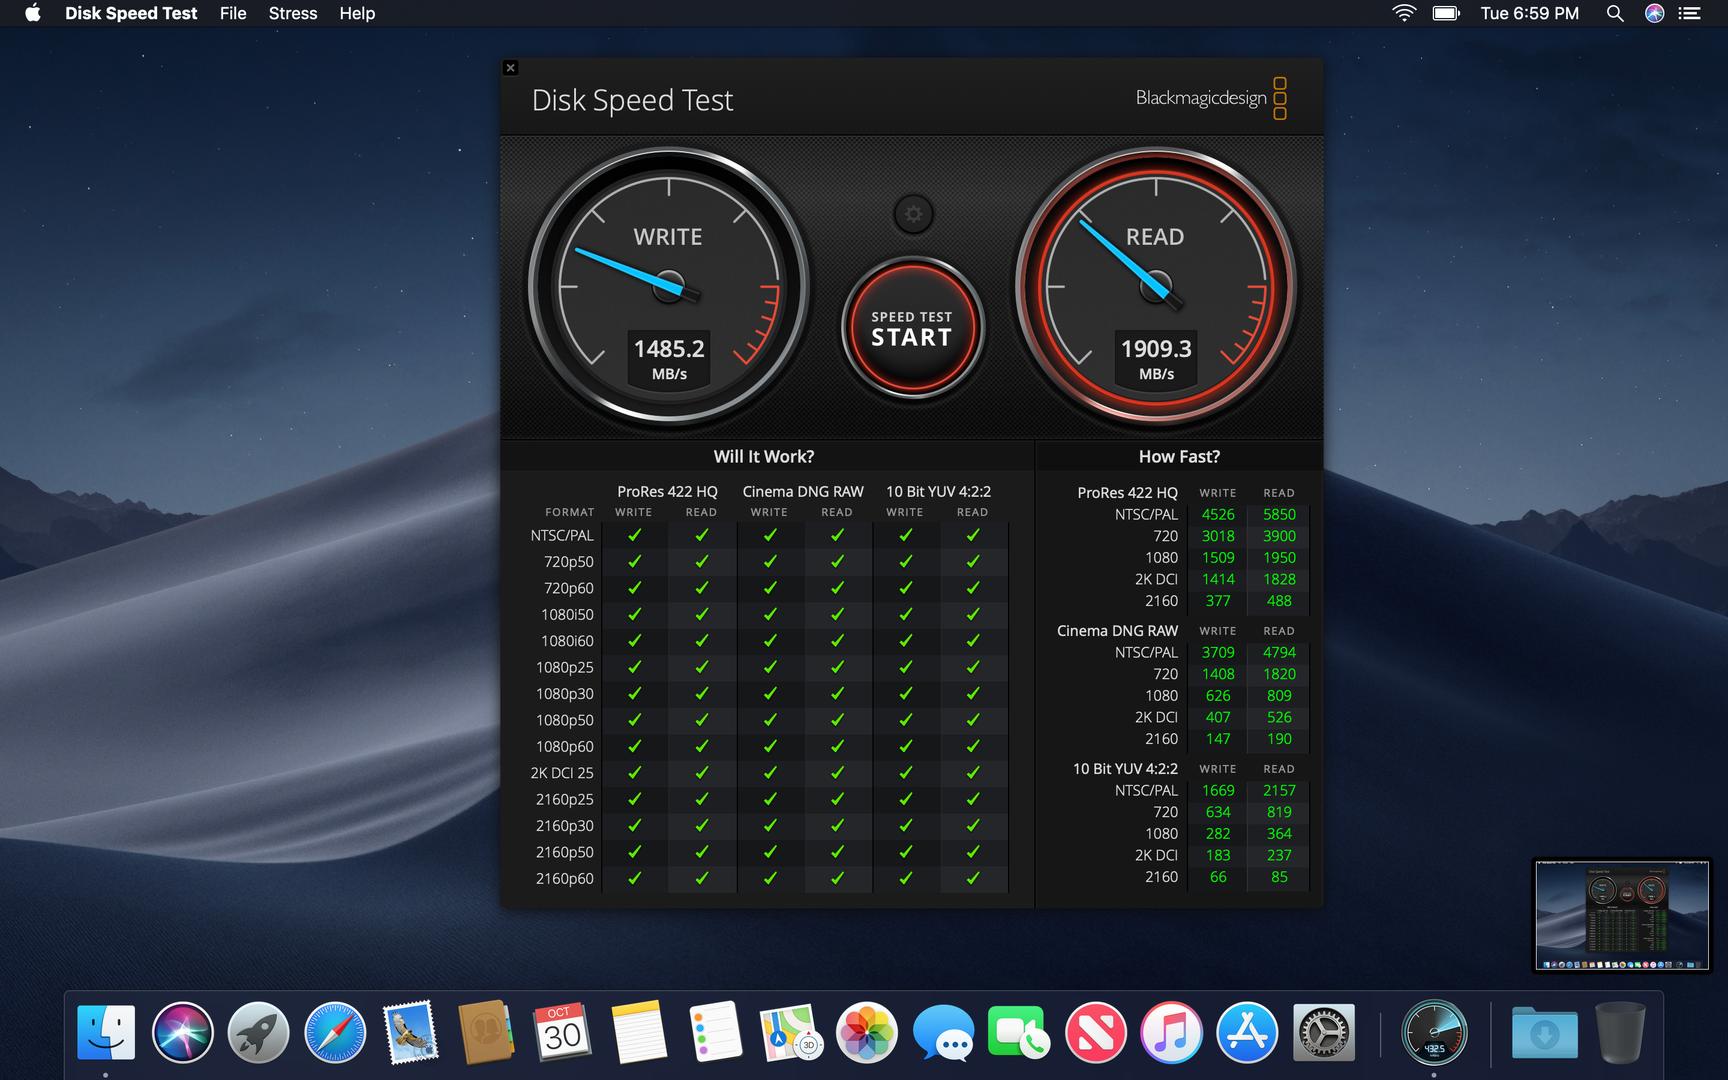The image size is (1728, 1080).
Task: Open FaceTime
Action: [x=1019, y=1032]
